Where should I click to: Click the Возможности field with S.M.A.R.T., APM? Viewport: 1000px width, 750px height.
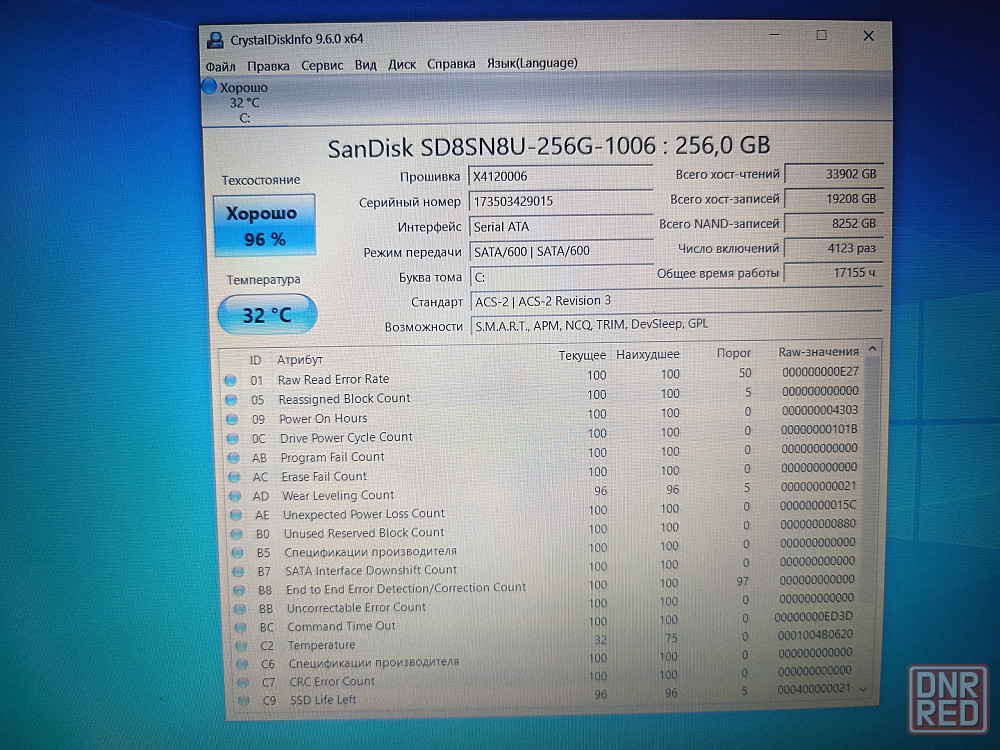(677, 325)
